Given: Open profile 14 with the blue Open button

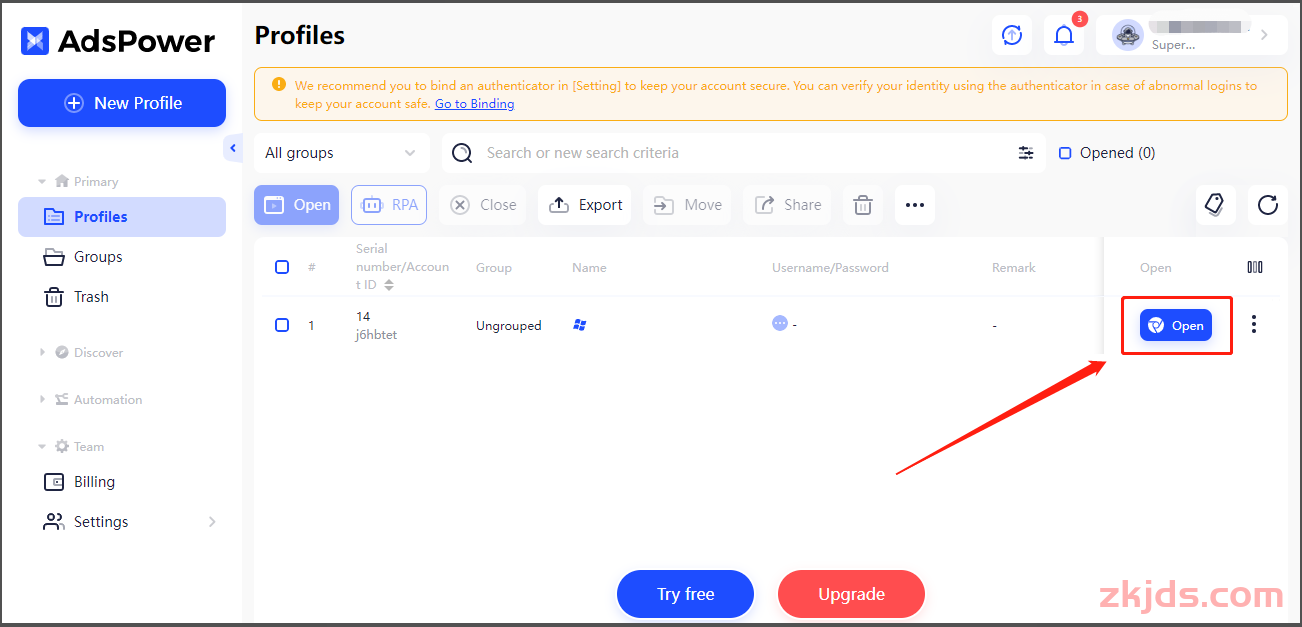Looking at the screenshot, I should [1176, 325].
